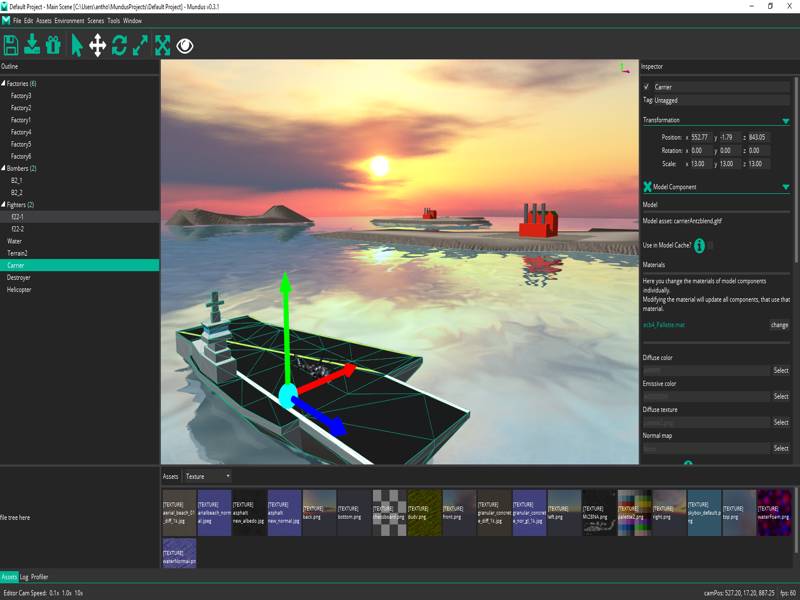Select the arrow Selection tool
The width and height of the screenshot is (800, 600).
(x=77, y=45)
